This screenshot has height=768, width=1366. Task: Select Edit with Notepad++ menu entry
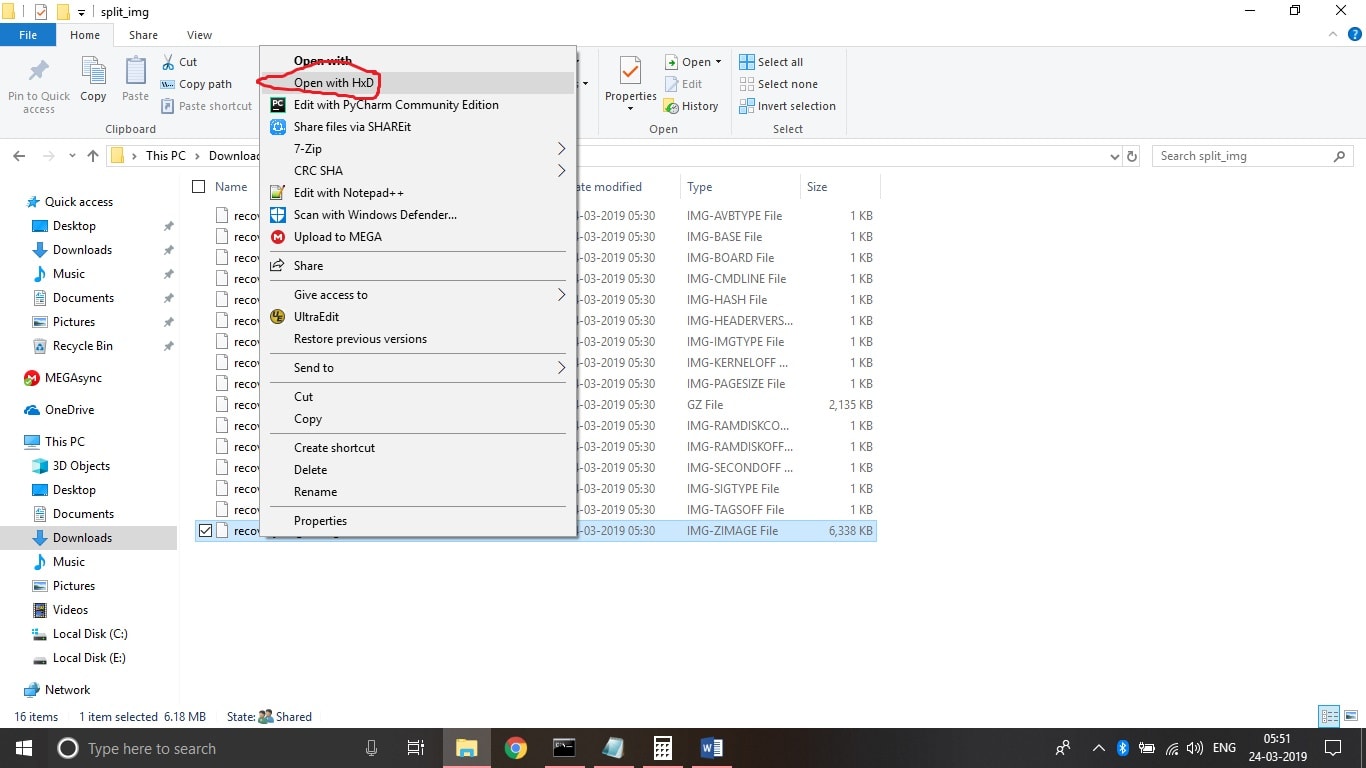pyautogui.click(x=348, y=193)
